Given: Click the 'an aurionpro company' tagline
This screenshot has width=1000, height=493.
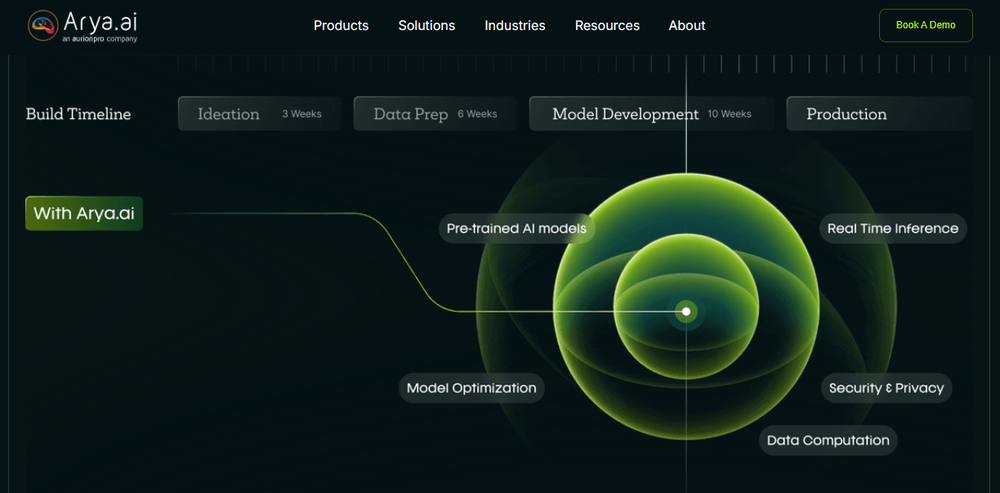Looking at the screenshot, I should coord(100,39).
